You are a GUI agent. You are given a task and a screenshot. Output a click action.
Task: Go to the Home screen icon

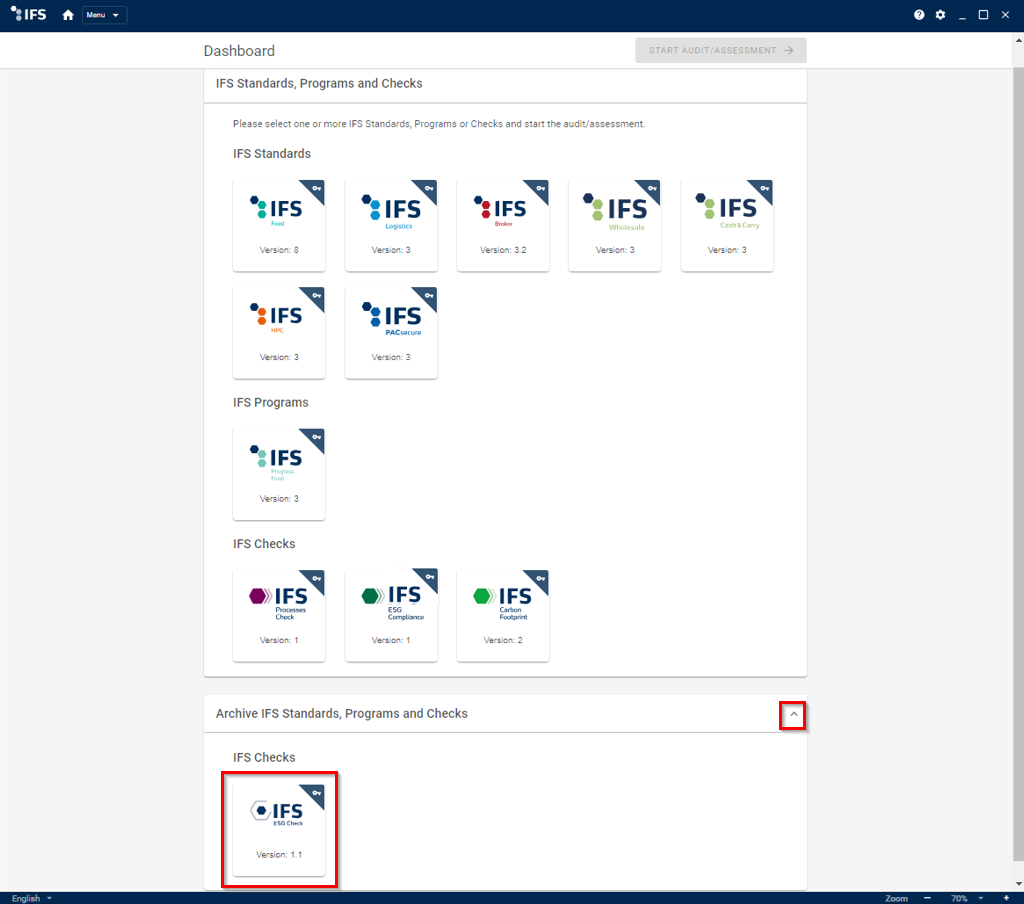coord(68,15)
